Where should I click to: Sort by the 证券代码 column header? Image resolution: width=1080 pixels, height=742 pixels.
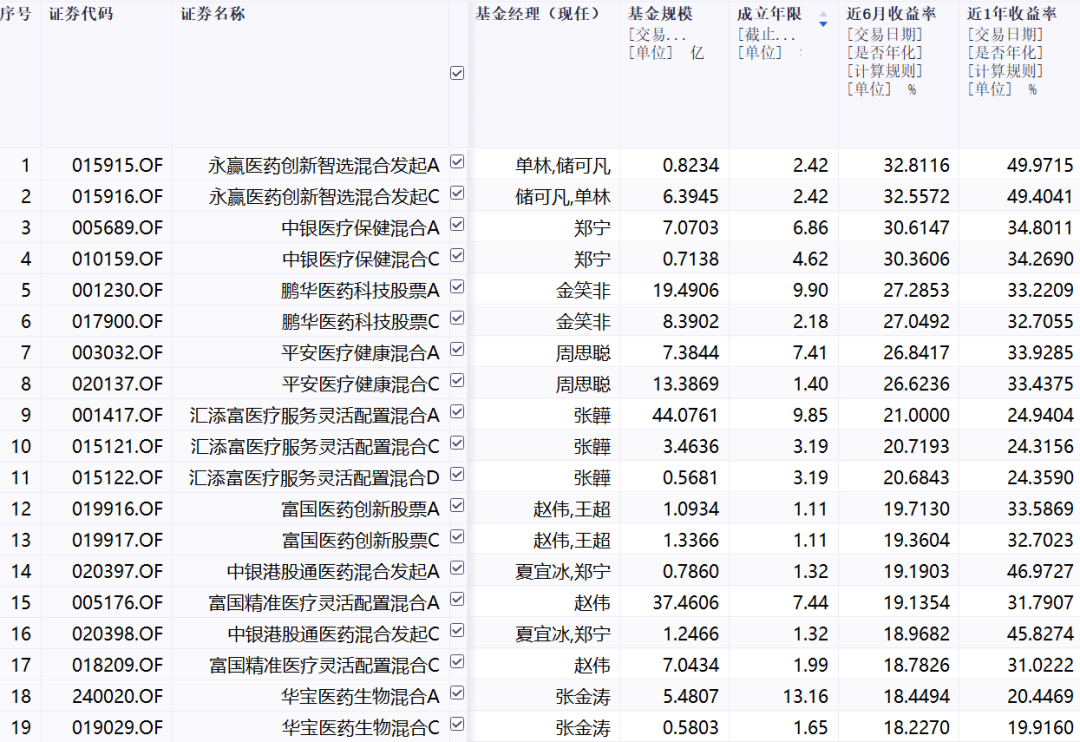point(81,14)
